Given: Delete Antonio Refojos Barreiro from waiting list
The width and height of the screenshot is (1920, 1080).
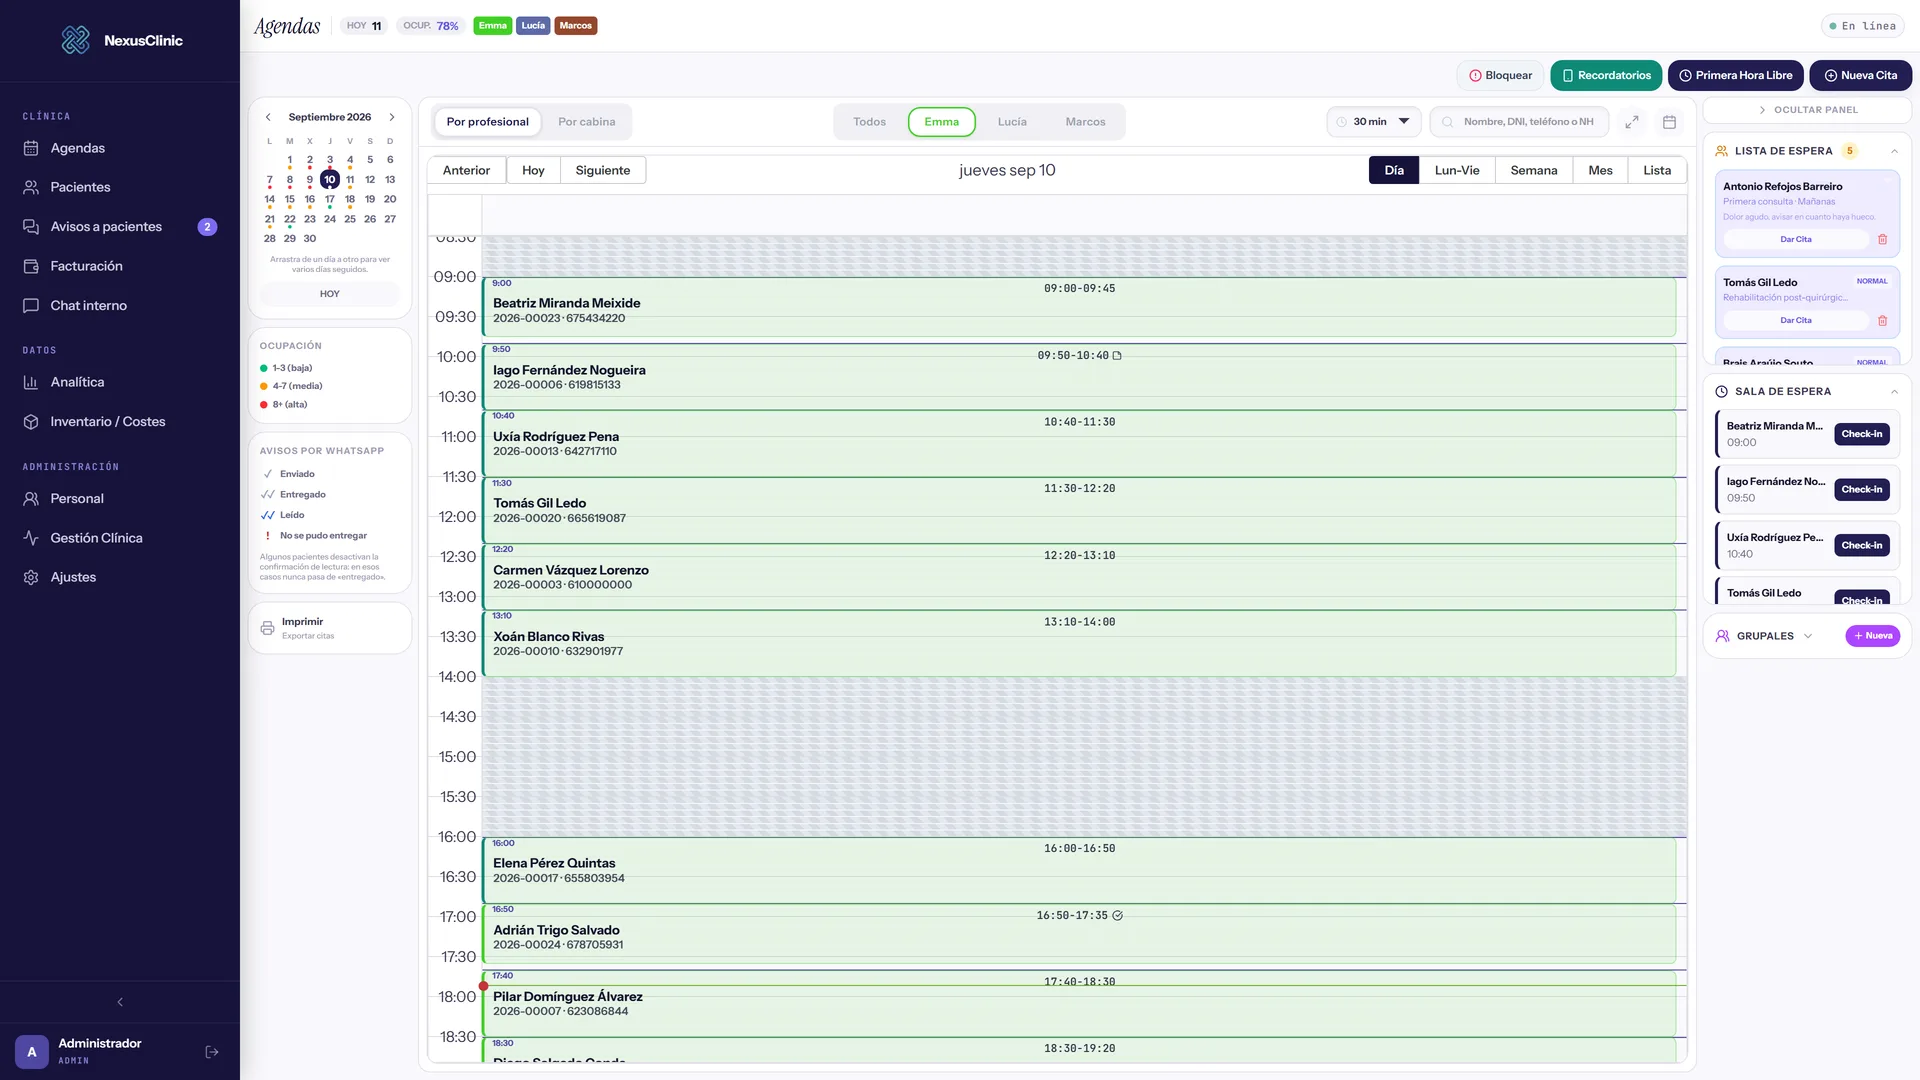Looking at the screenshot, I should [x=1882, y=240].
